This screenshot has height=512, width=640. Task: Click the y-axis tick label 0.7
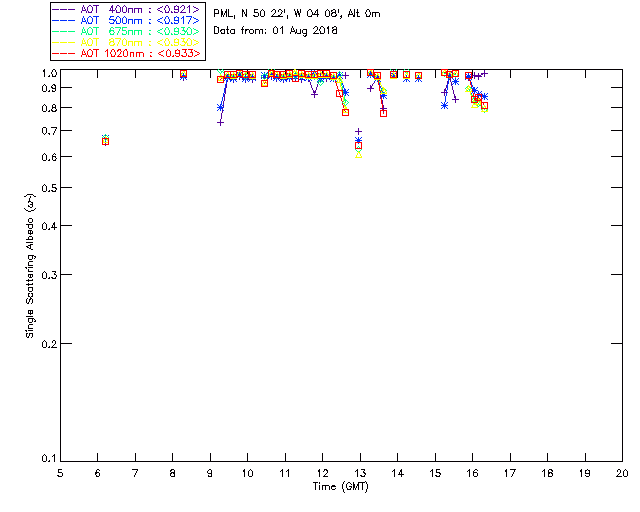click(x=49, y=131)
